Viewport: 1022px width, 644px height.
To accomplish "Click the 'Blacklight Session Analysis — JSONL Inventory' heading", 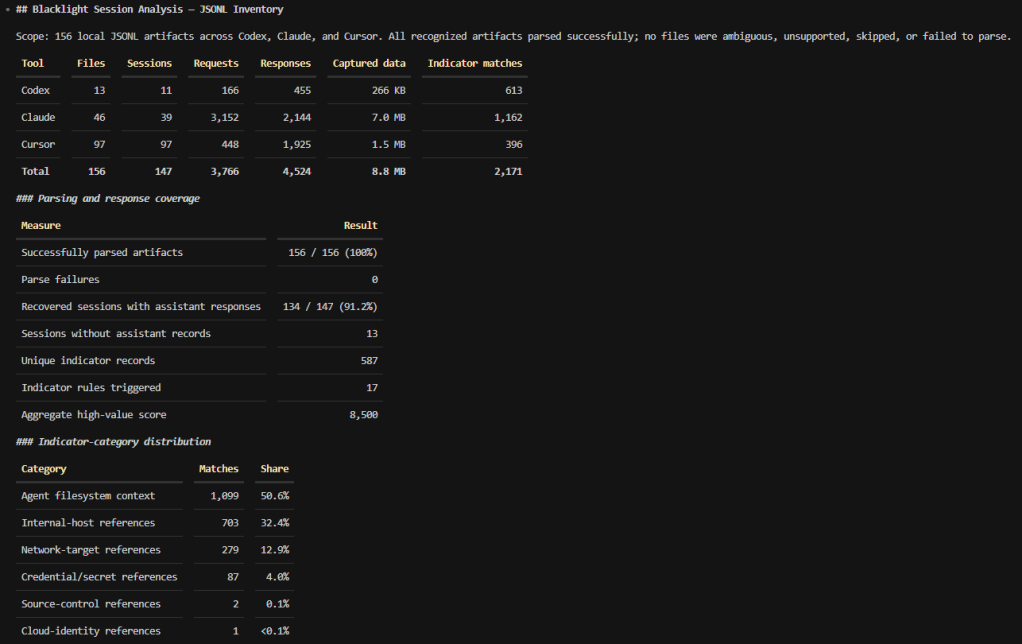I will [x=149, y=9].
